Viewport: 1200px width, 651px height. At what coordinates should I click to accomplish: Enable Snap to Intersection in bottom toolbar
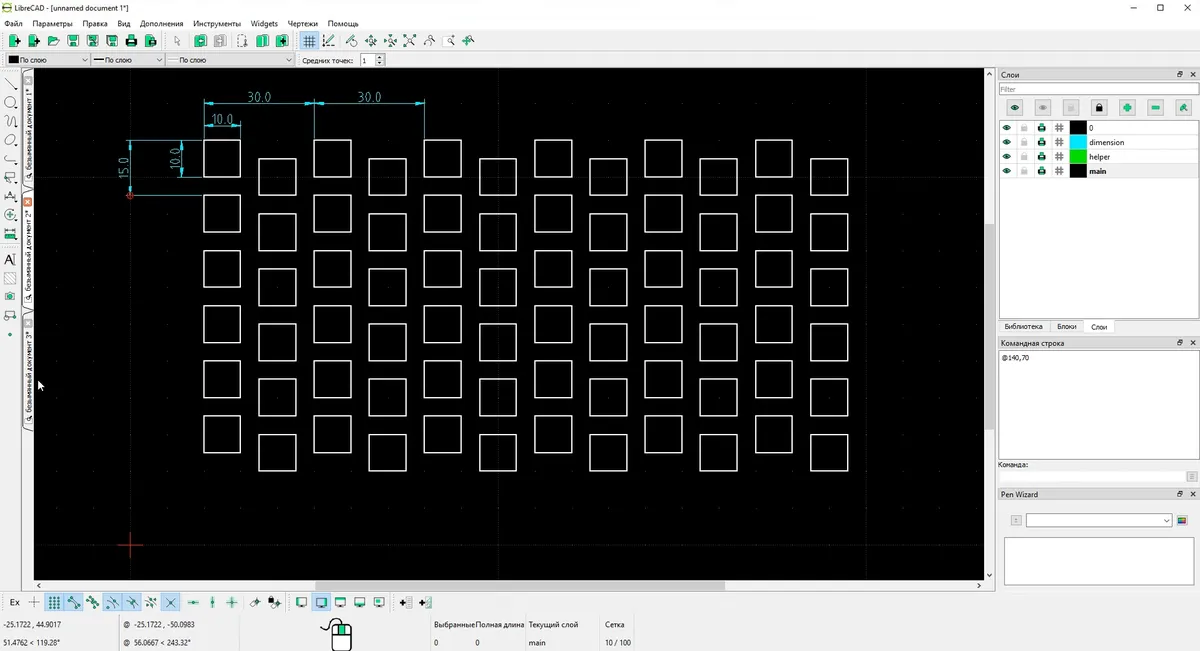pyautogui.click(x=170, y=603)
